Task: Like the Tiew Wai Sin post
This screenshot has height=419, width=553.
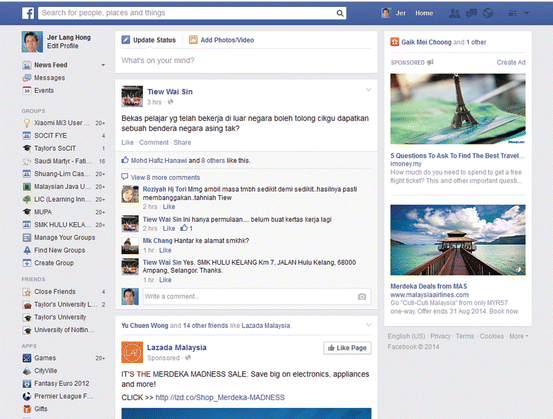Action: click(128, 142)
